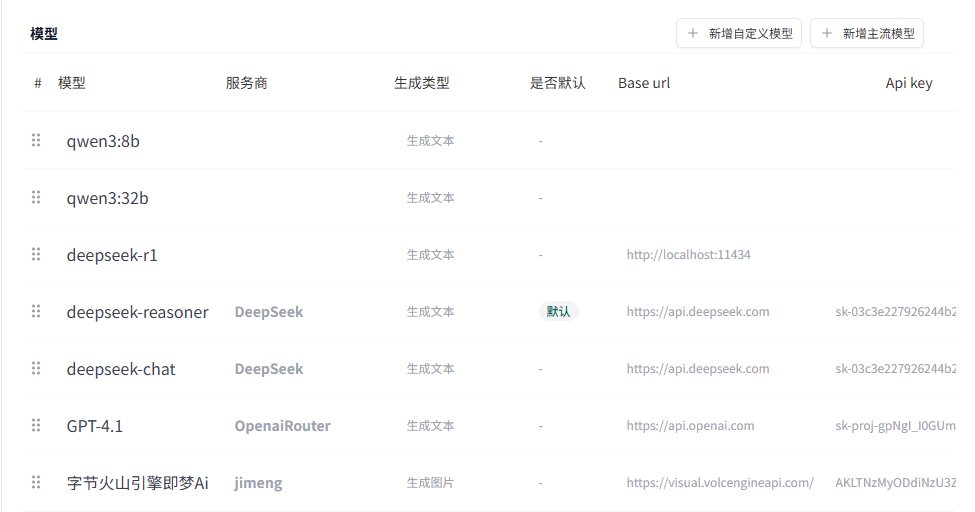975x512 pixels.
Task: Select the deepseek-chat model name
Action: coord(121,370)
